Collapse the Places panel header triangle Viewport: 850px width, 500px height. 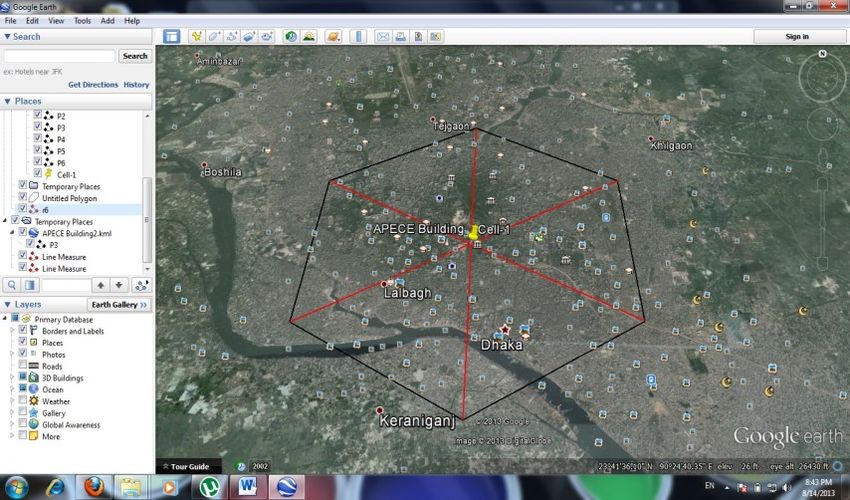coord(7,101)
